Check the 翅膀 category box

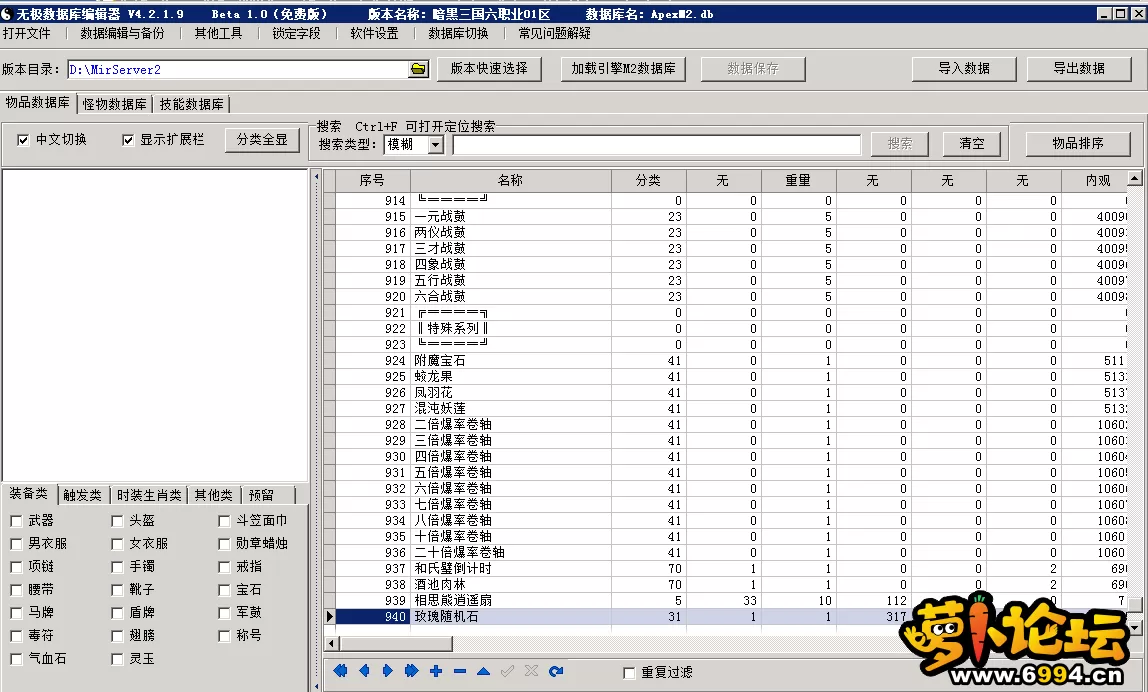click(x=117, y=636)
